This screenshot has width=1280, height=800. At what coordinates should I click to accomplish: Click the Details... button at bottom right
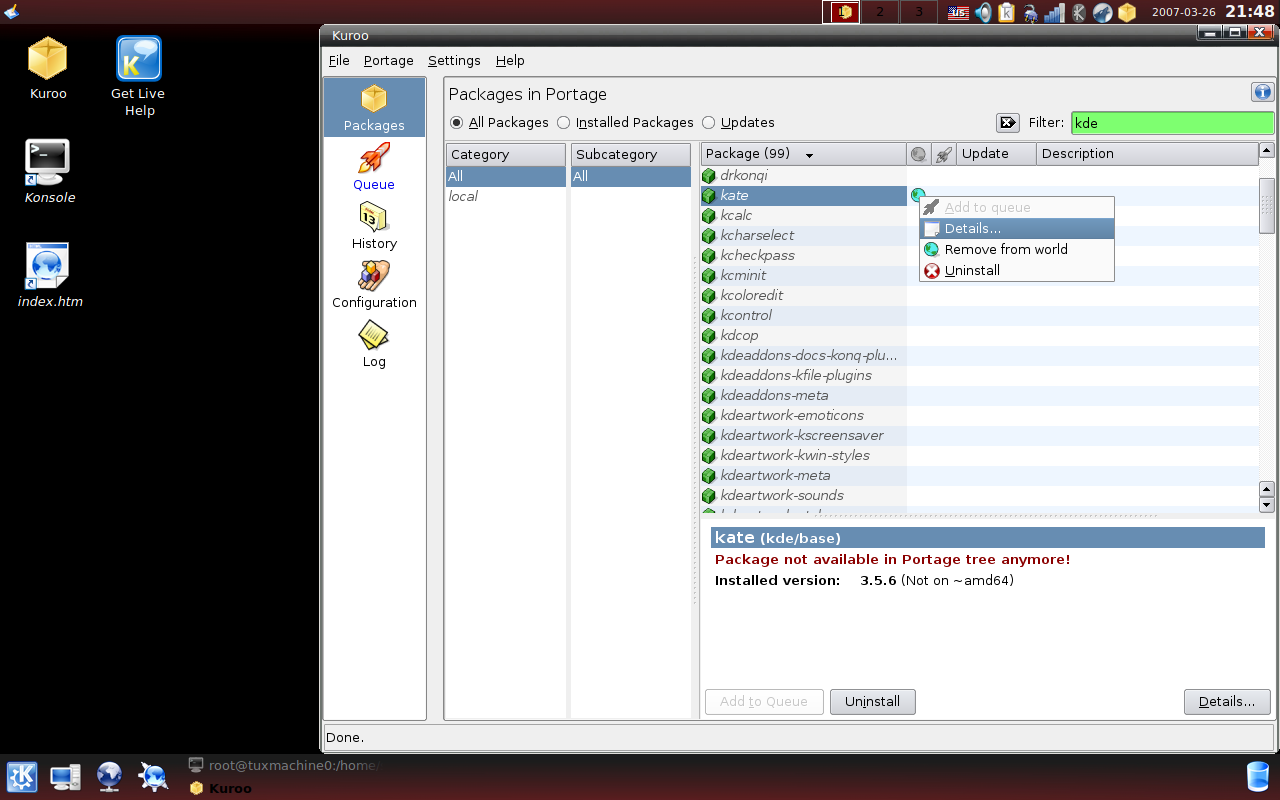[1227, 702]
